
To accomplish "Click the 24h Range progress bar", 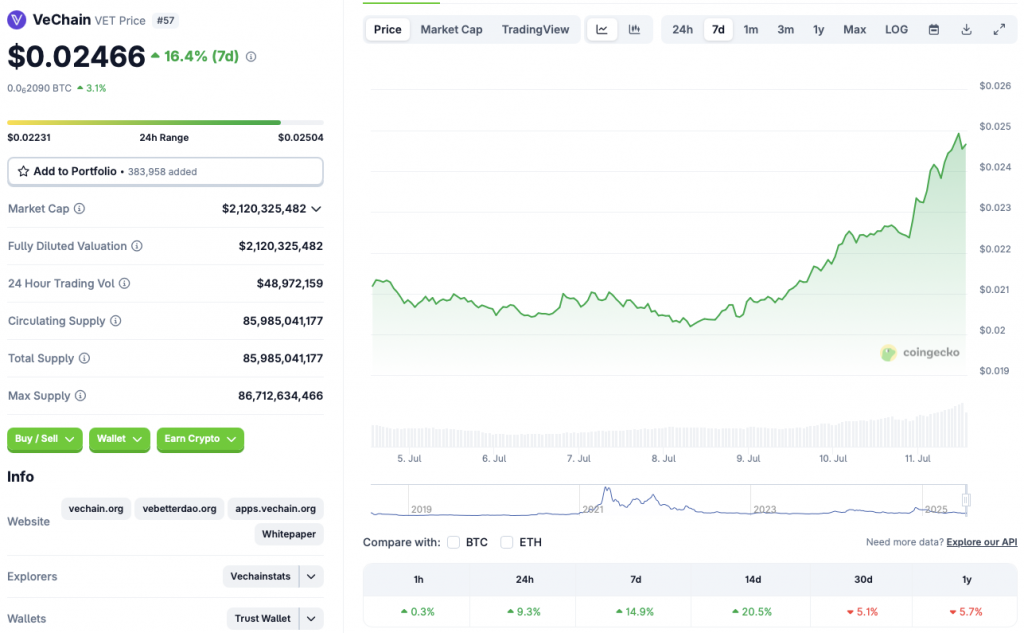I will click(165, 122).
